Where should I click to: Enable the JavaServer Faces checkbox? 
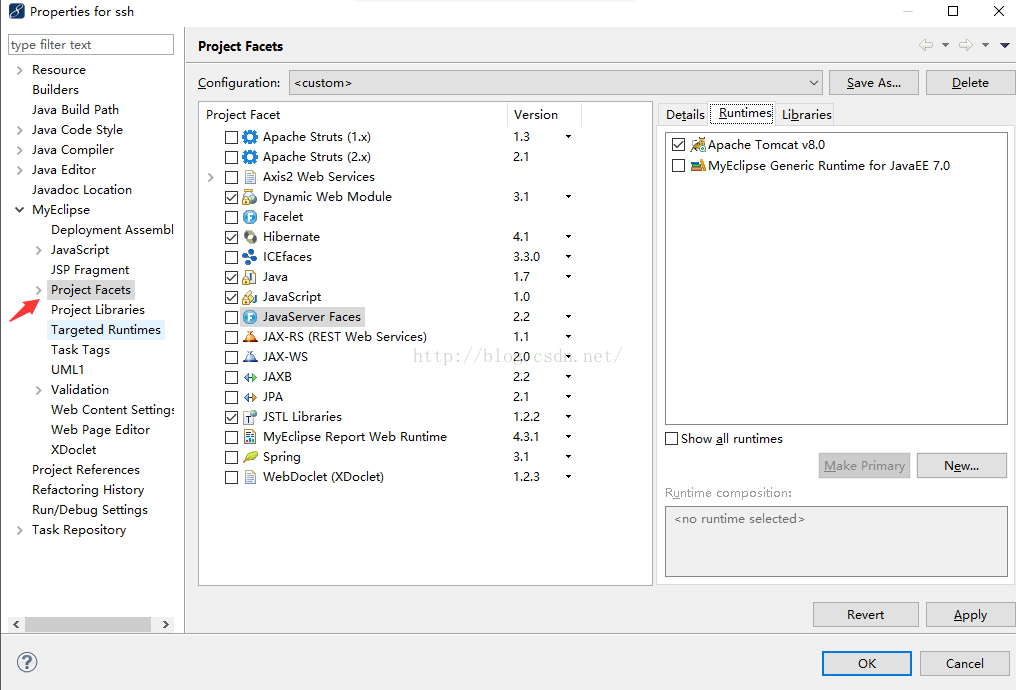pyautogui.click(x=231, y=317)
